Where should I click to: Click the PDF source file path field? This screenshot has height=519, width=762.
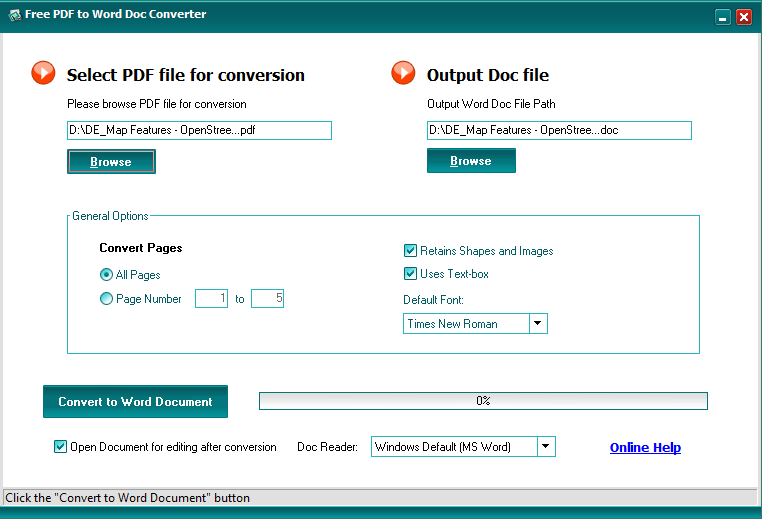[x=199, y=130]
